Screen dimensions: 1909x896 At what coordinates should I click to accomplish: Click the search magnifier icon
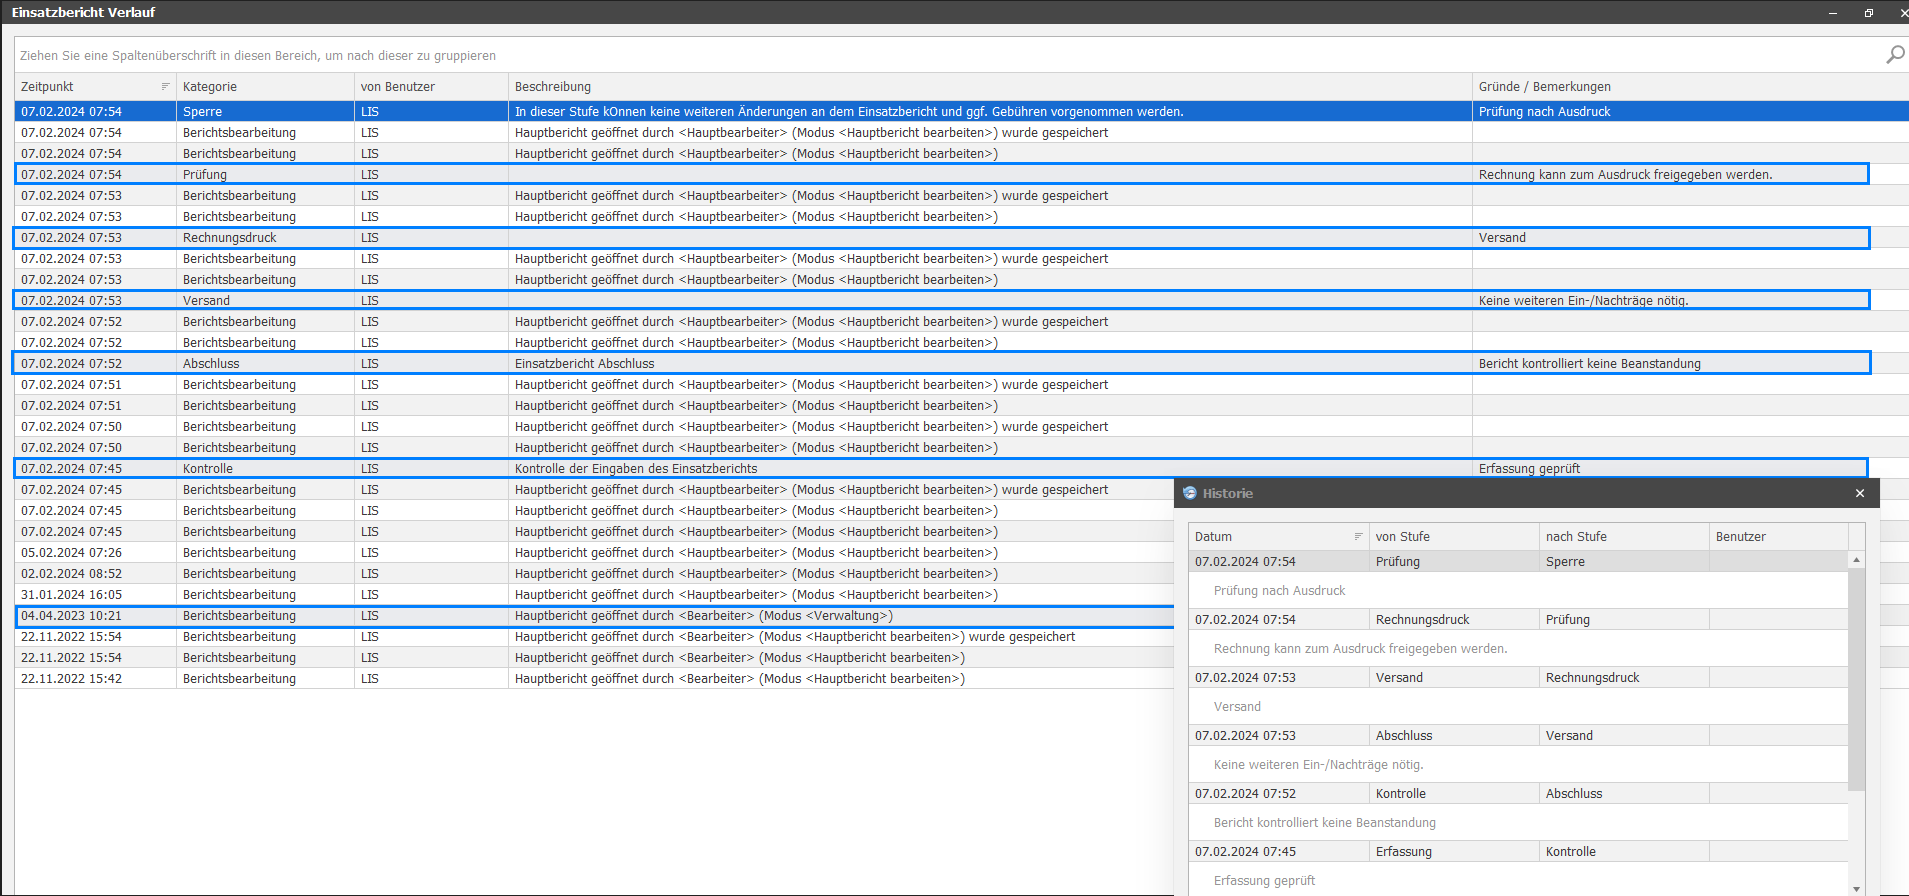coord(1894,55)
